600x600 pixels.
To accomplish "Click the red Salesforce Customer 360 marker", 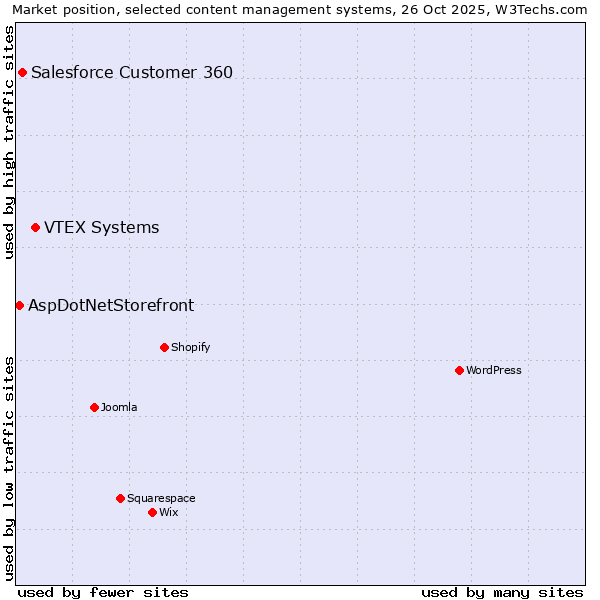I will (22, 72).
